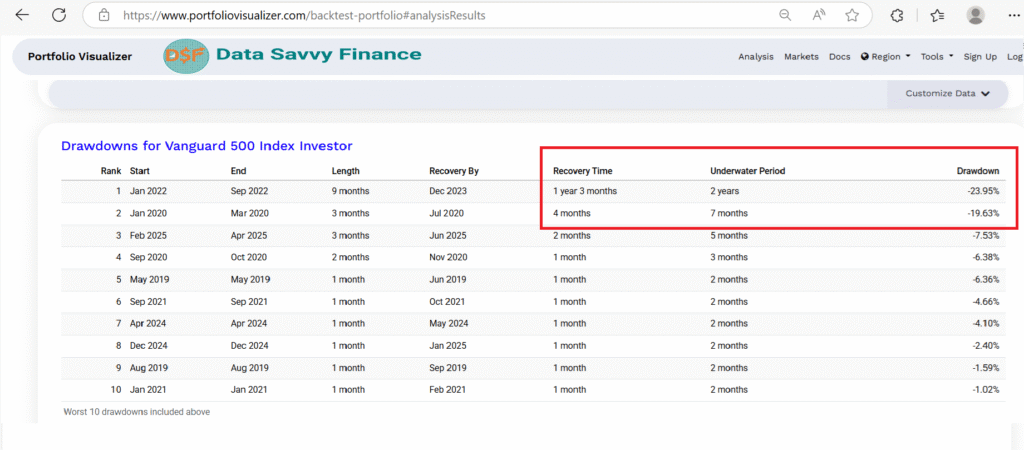1024x450 pixels.
Task: Open the Tools dropdown menu
Action: pos(937,57)
